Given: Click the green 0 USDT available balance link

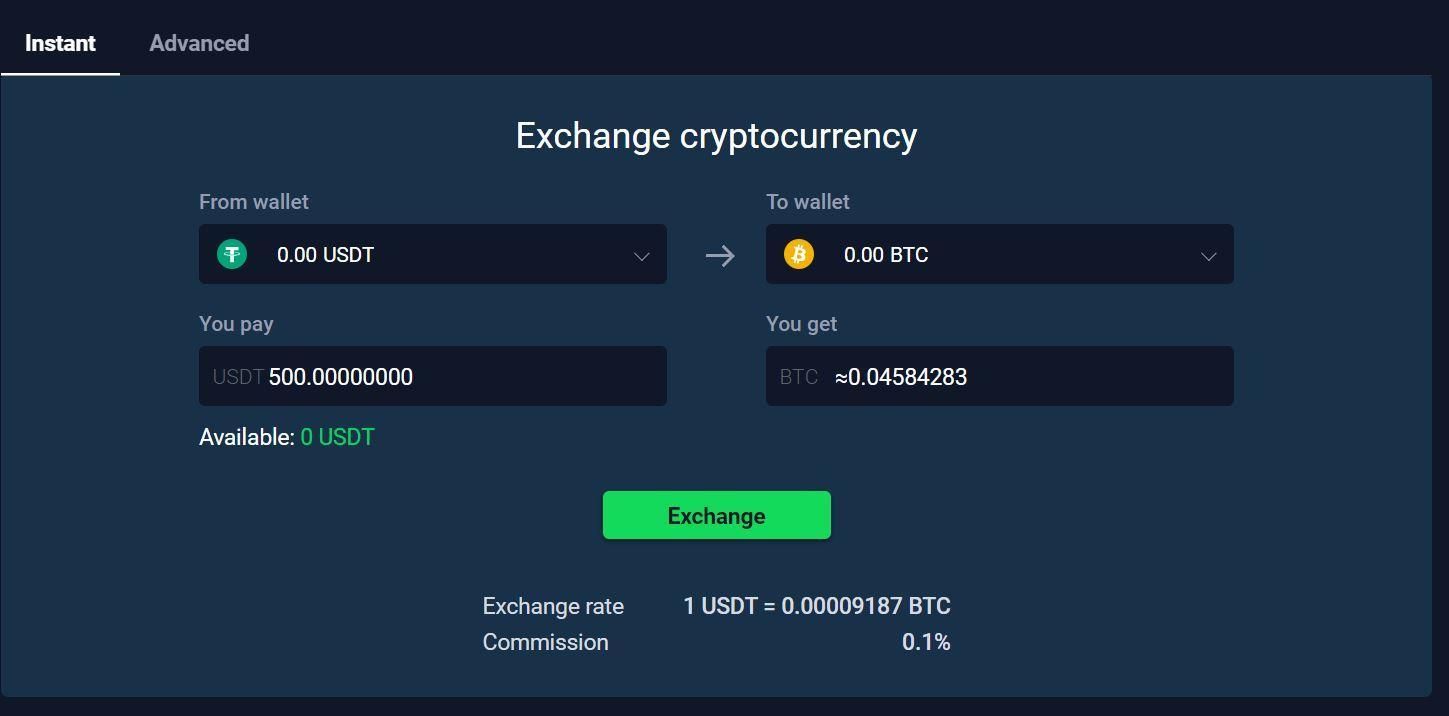Looking at the screenshot, I should tap(337, 437).
